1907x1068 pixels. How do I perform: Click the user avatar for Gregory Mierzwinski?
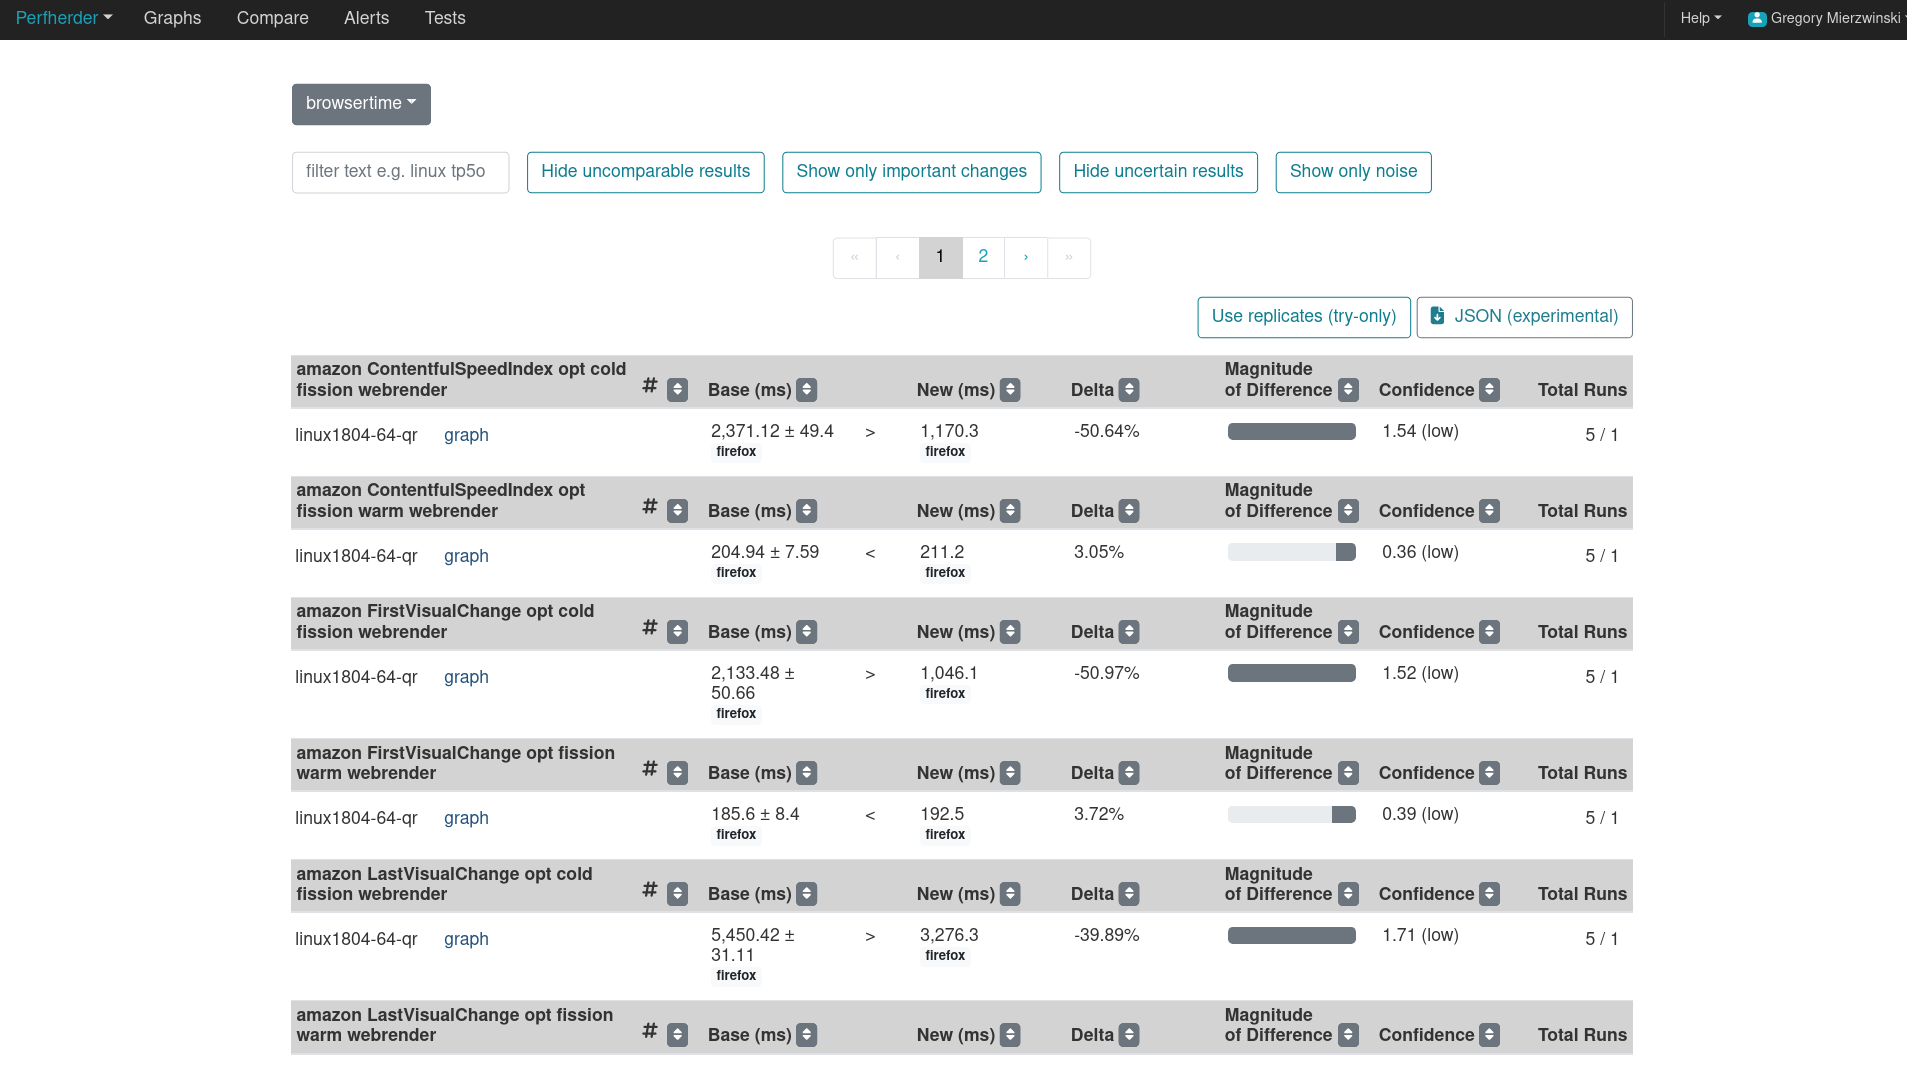point(1755,18)
